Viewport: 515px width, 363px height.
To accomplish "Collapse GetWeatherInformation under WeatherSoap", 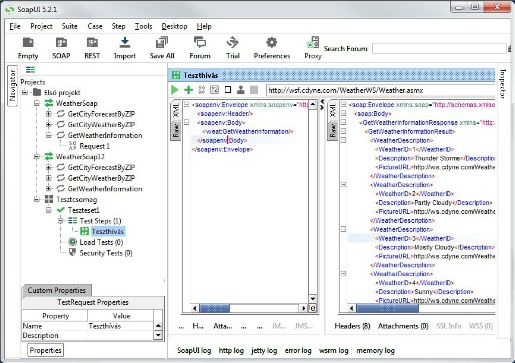I will [x=49, y=135].
